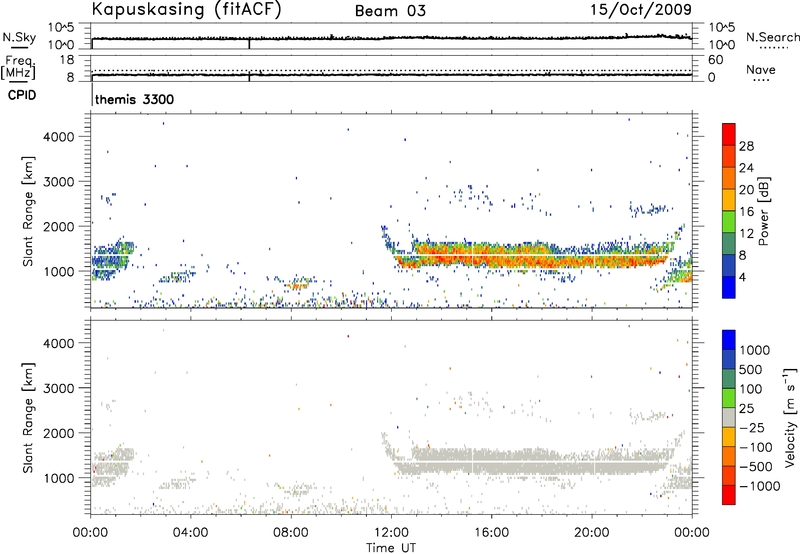Click the 'Freq. [MHz]' axis label
This screenshot has width=800, height=554.
coord(18,67)
